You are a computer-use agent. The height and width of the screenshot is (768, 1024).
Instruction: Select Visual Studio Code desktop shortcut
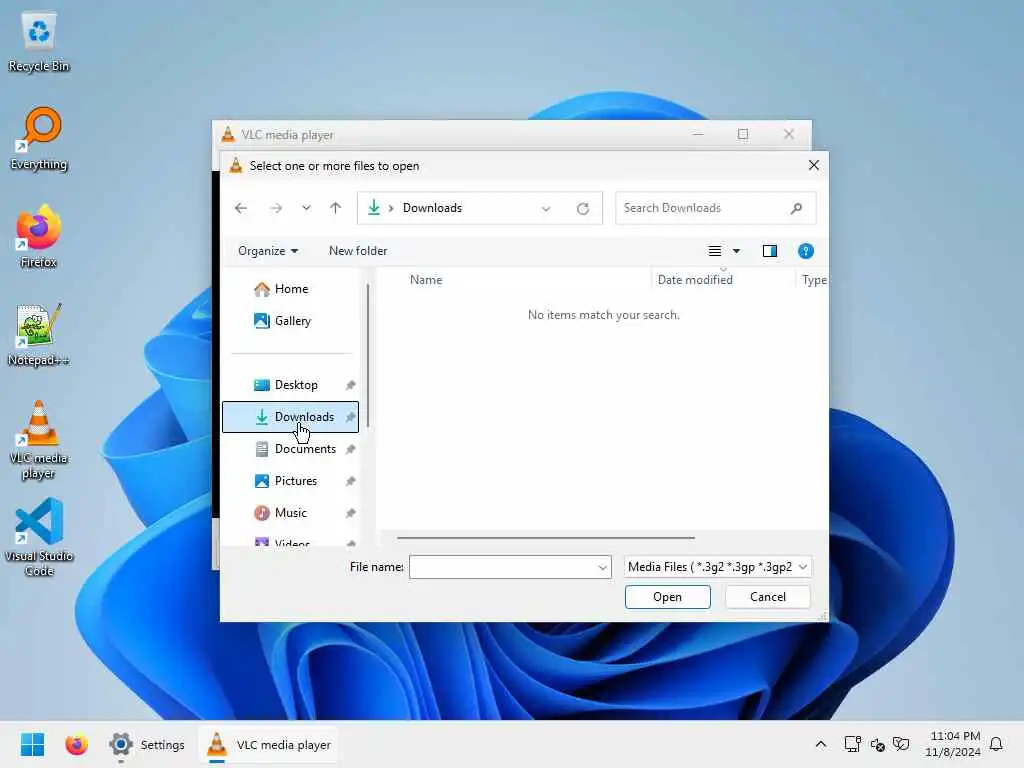click(x=39, y=538)
